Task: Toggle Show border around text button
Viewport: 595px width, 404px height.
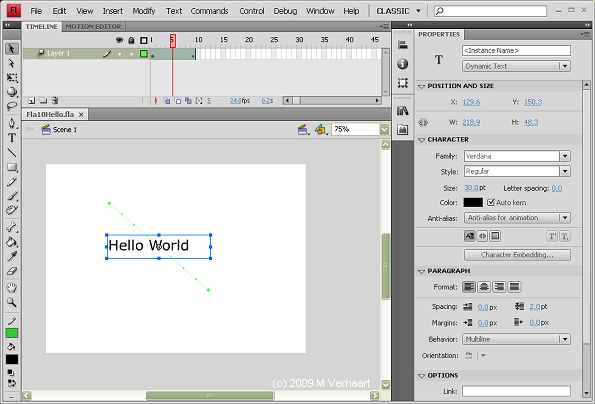Action: (x=495, y=236)
